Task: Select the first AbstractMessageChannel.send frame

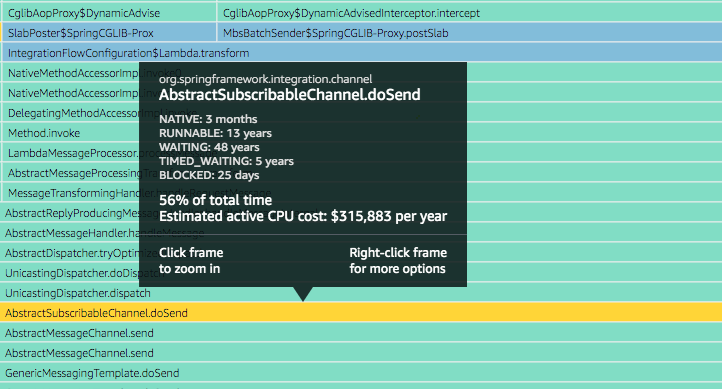Action: pyautogui.click(x=361, y=333)
